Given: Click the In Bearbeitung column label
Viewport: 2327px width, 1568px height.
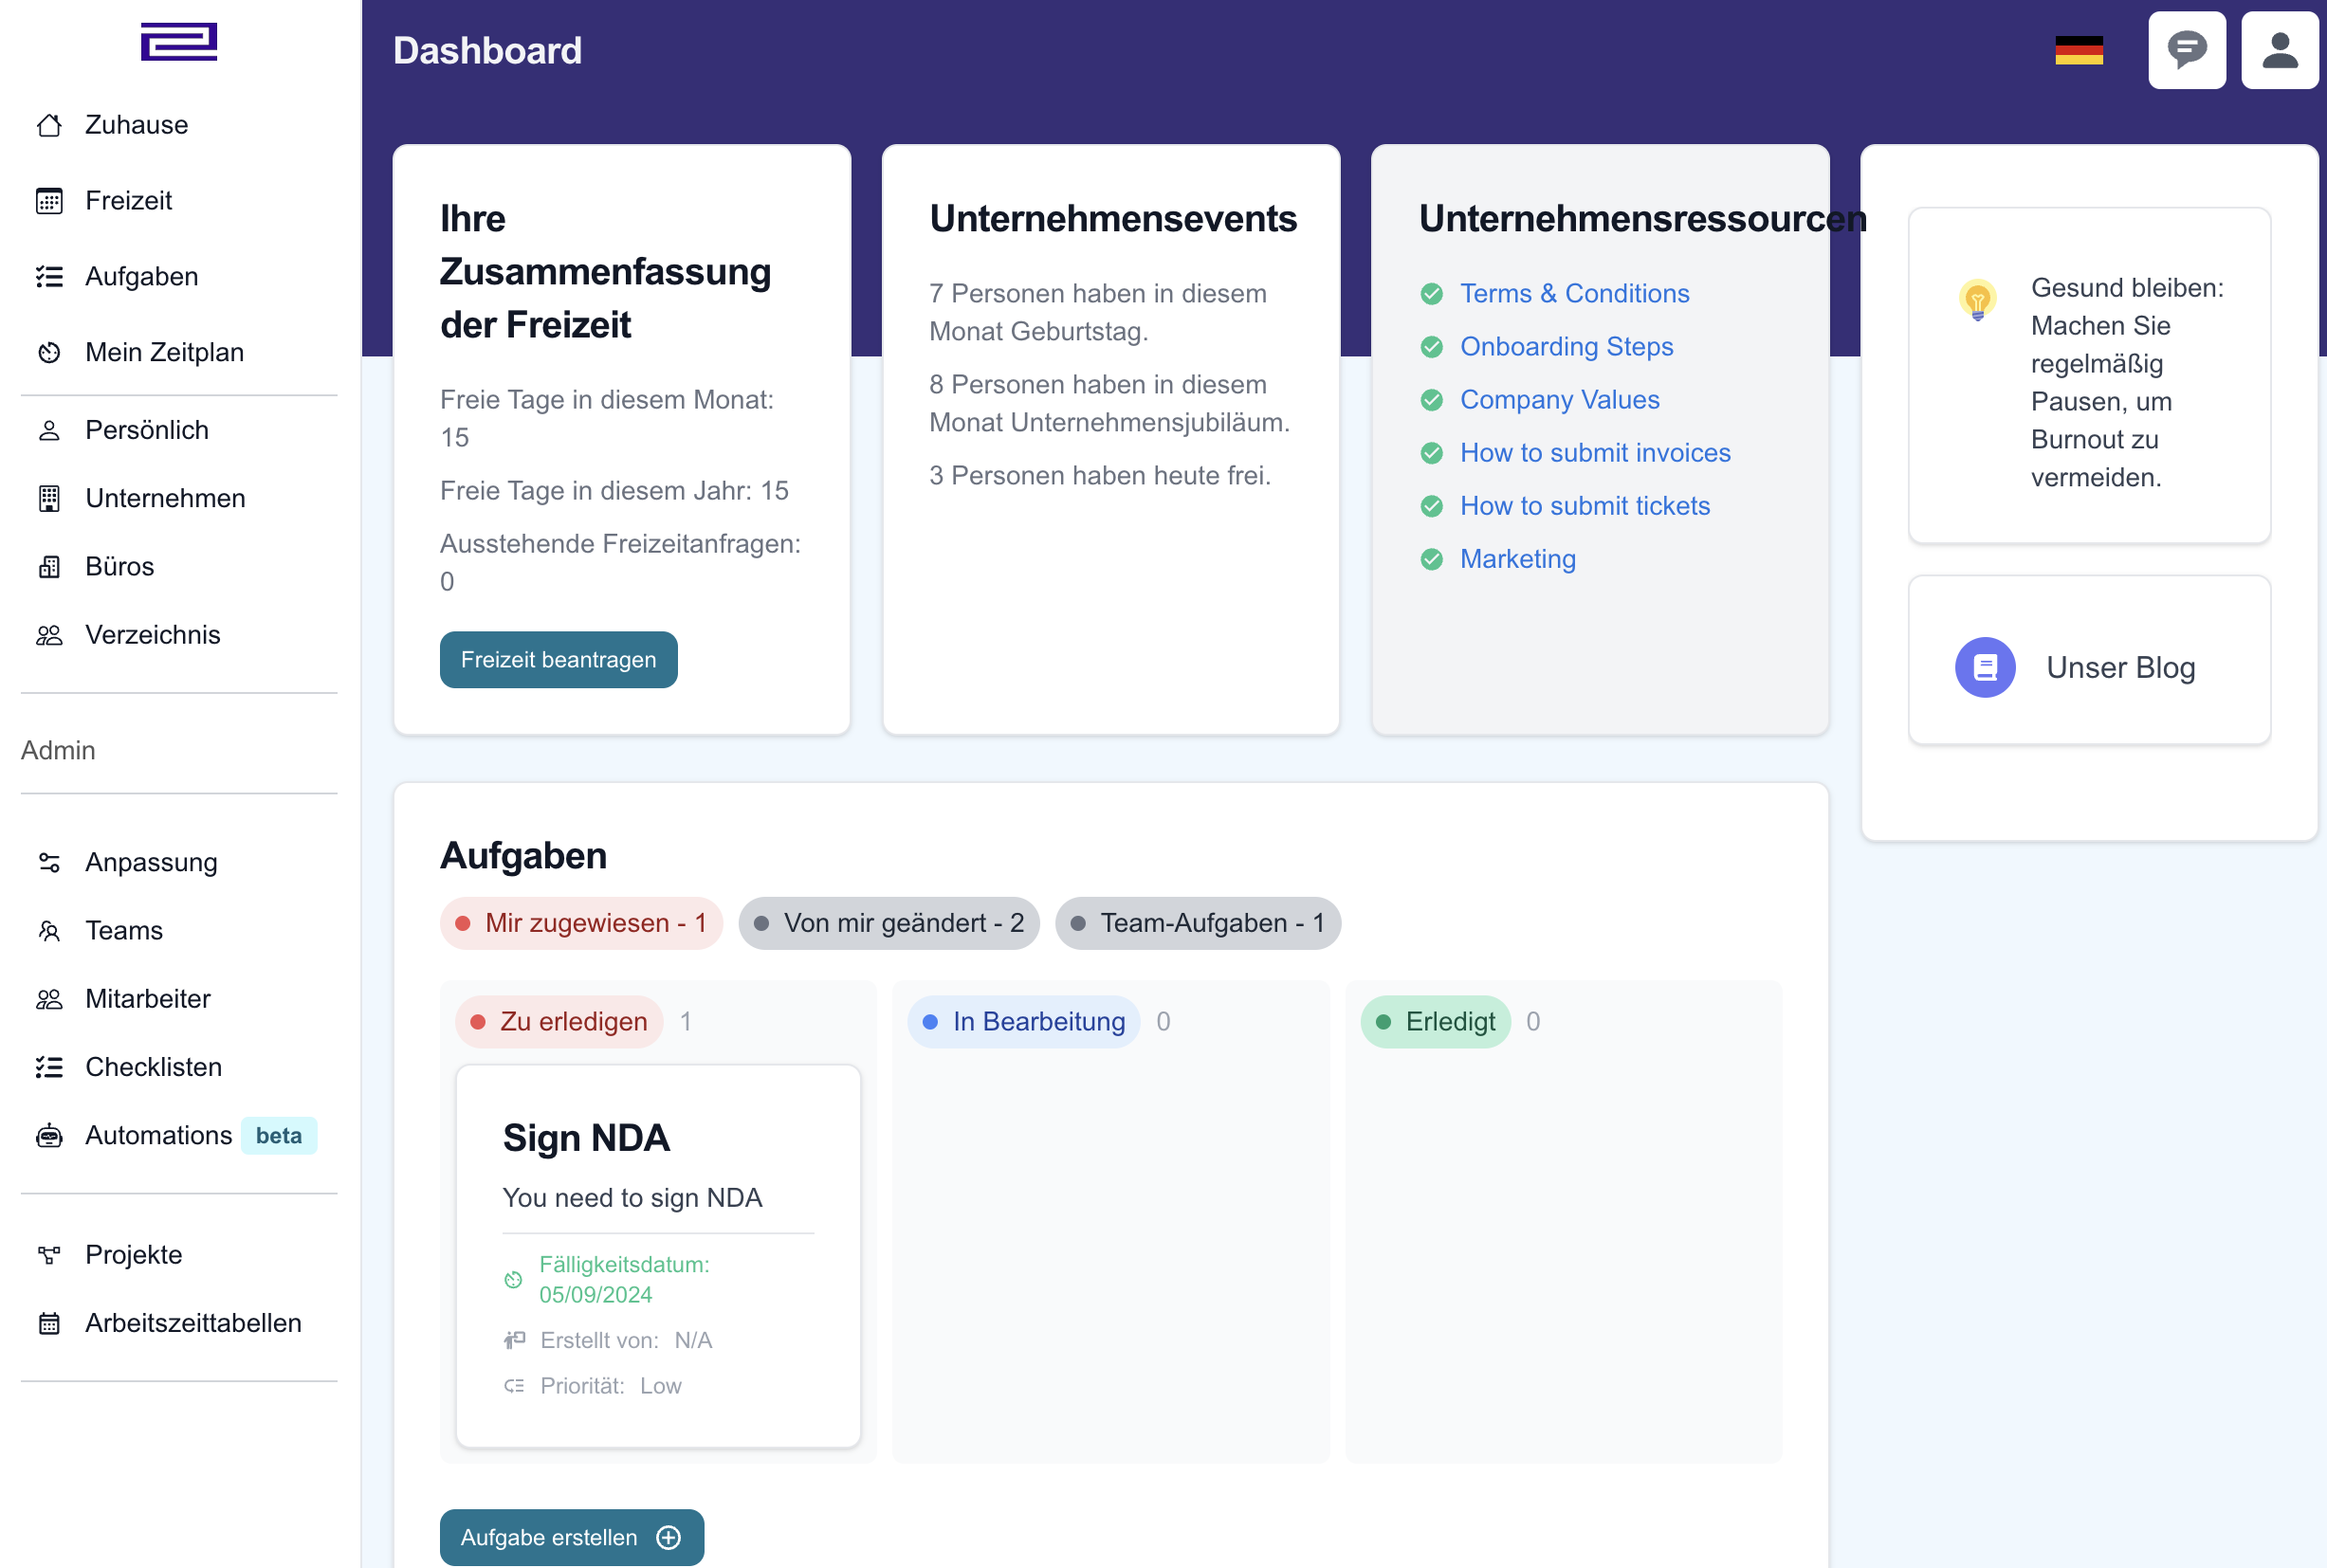Looking at the screenshot, I should pyautogui.click(x=1024, y=1022).
